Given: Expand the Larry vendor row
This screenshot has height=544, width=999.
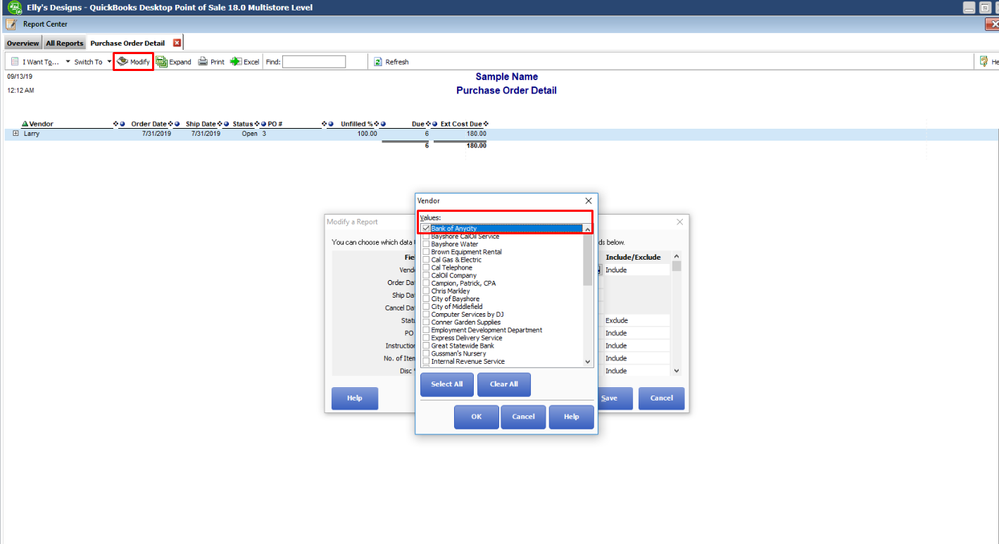Looking at the screenshot, I should [15, 134].
